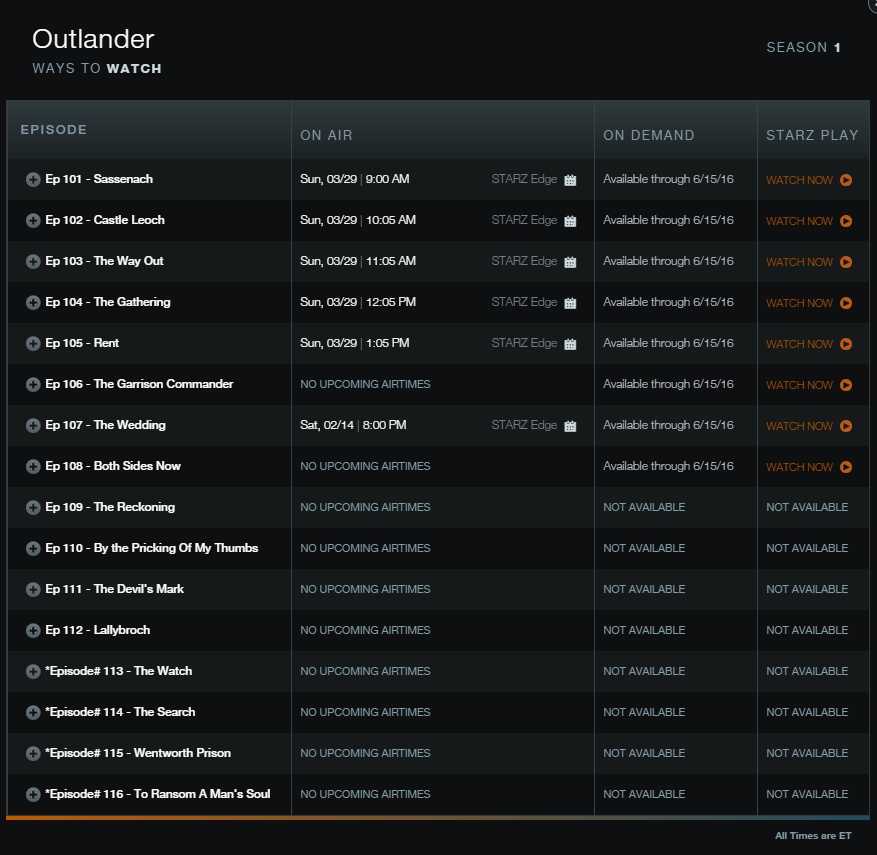Click STARZ Play NOT AVAILABLE for Ep 112

[x=807, y=630]
